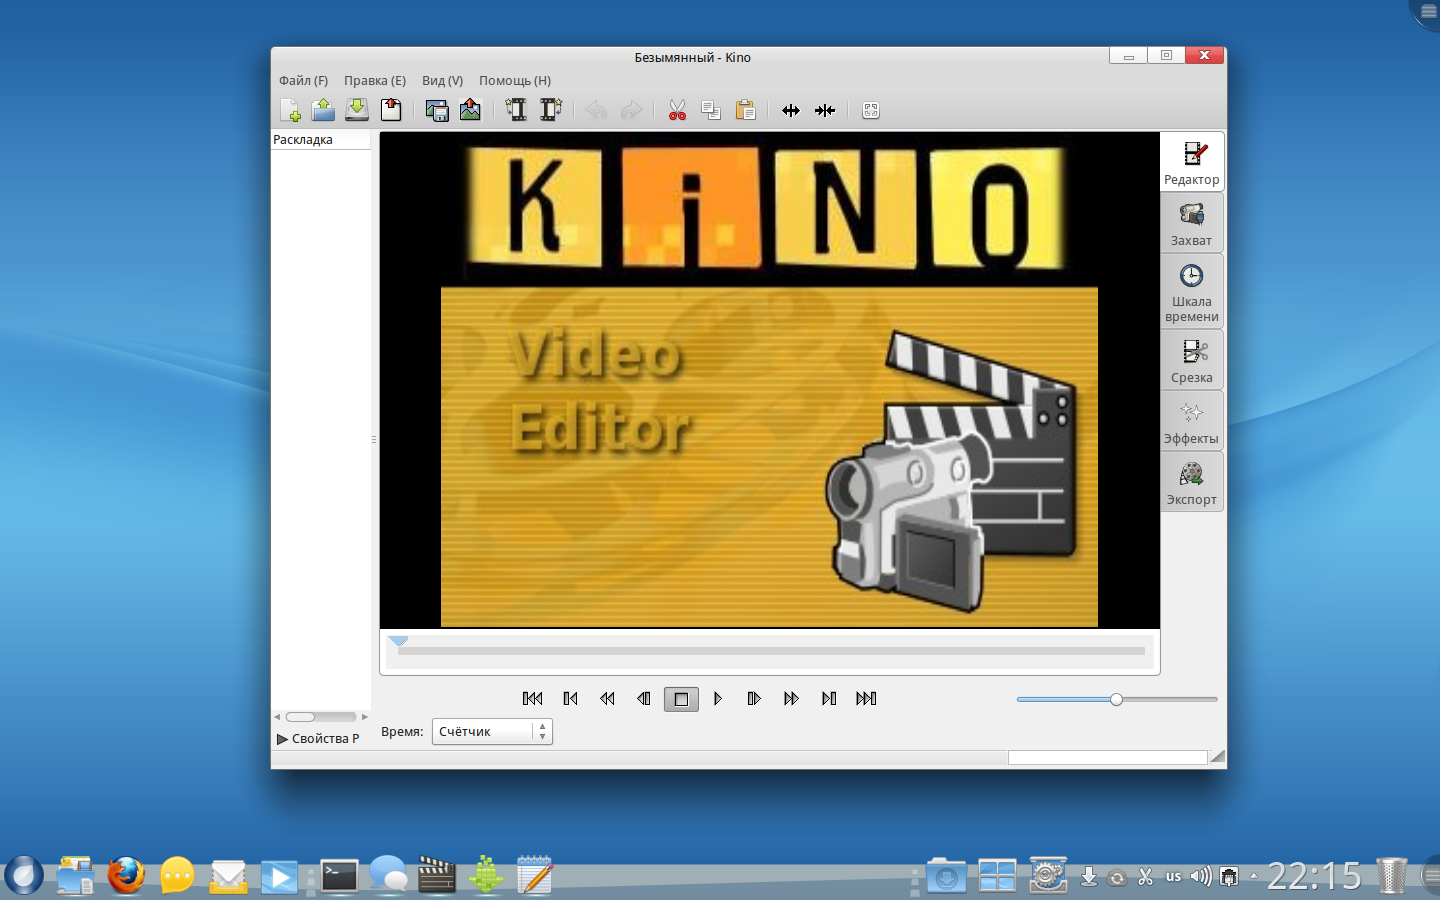Open the Вид (V) menu
The image size is (1440, 900).
pos(442,81)
